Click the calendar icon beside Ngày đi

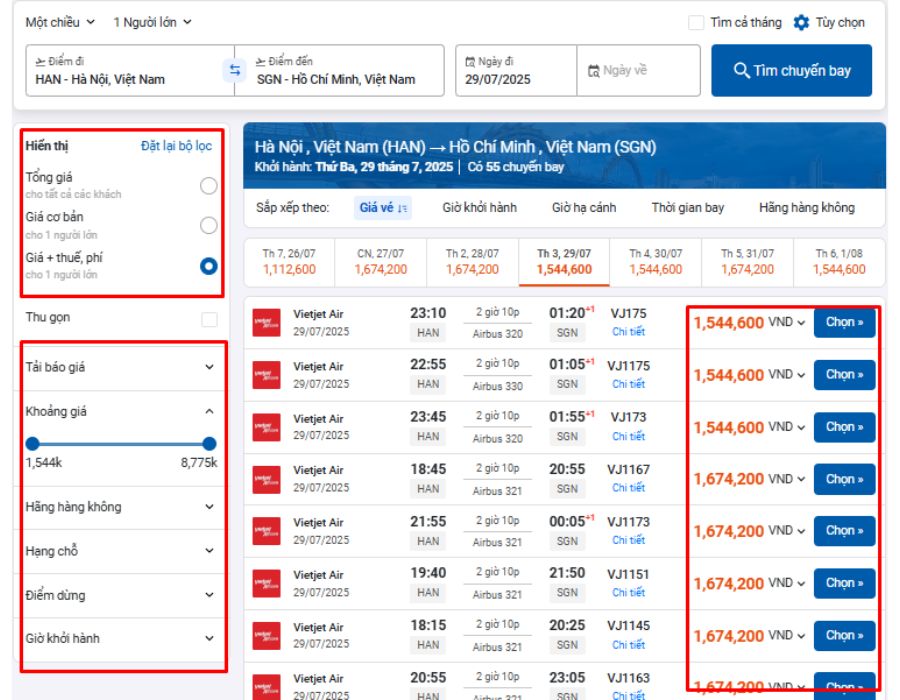pyautogui.click(x=470, y=61)
